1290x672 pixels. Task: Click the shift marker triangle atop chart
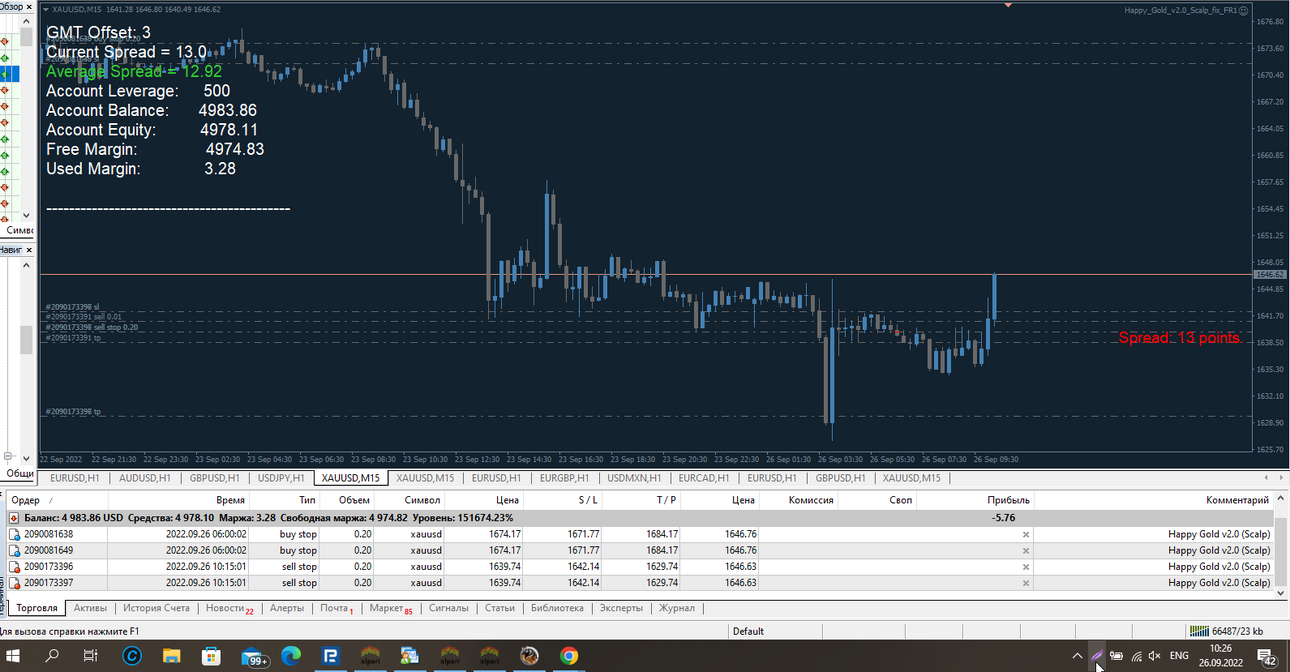click(x=1008, y=5)
